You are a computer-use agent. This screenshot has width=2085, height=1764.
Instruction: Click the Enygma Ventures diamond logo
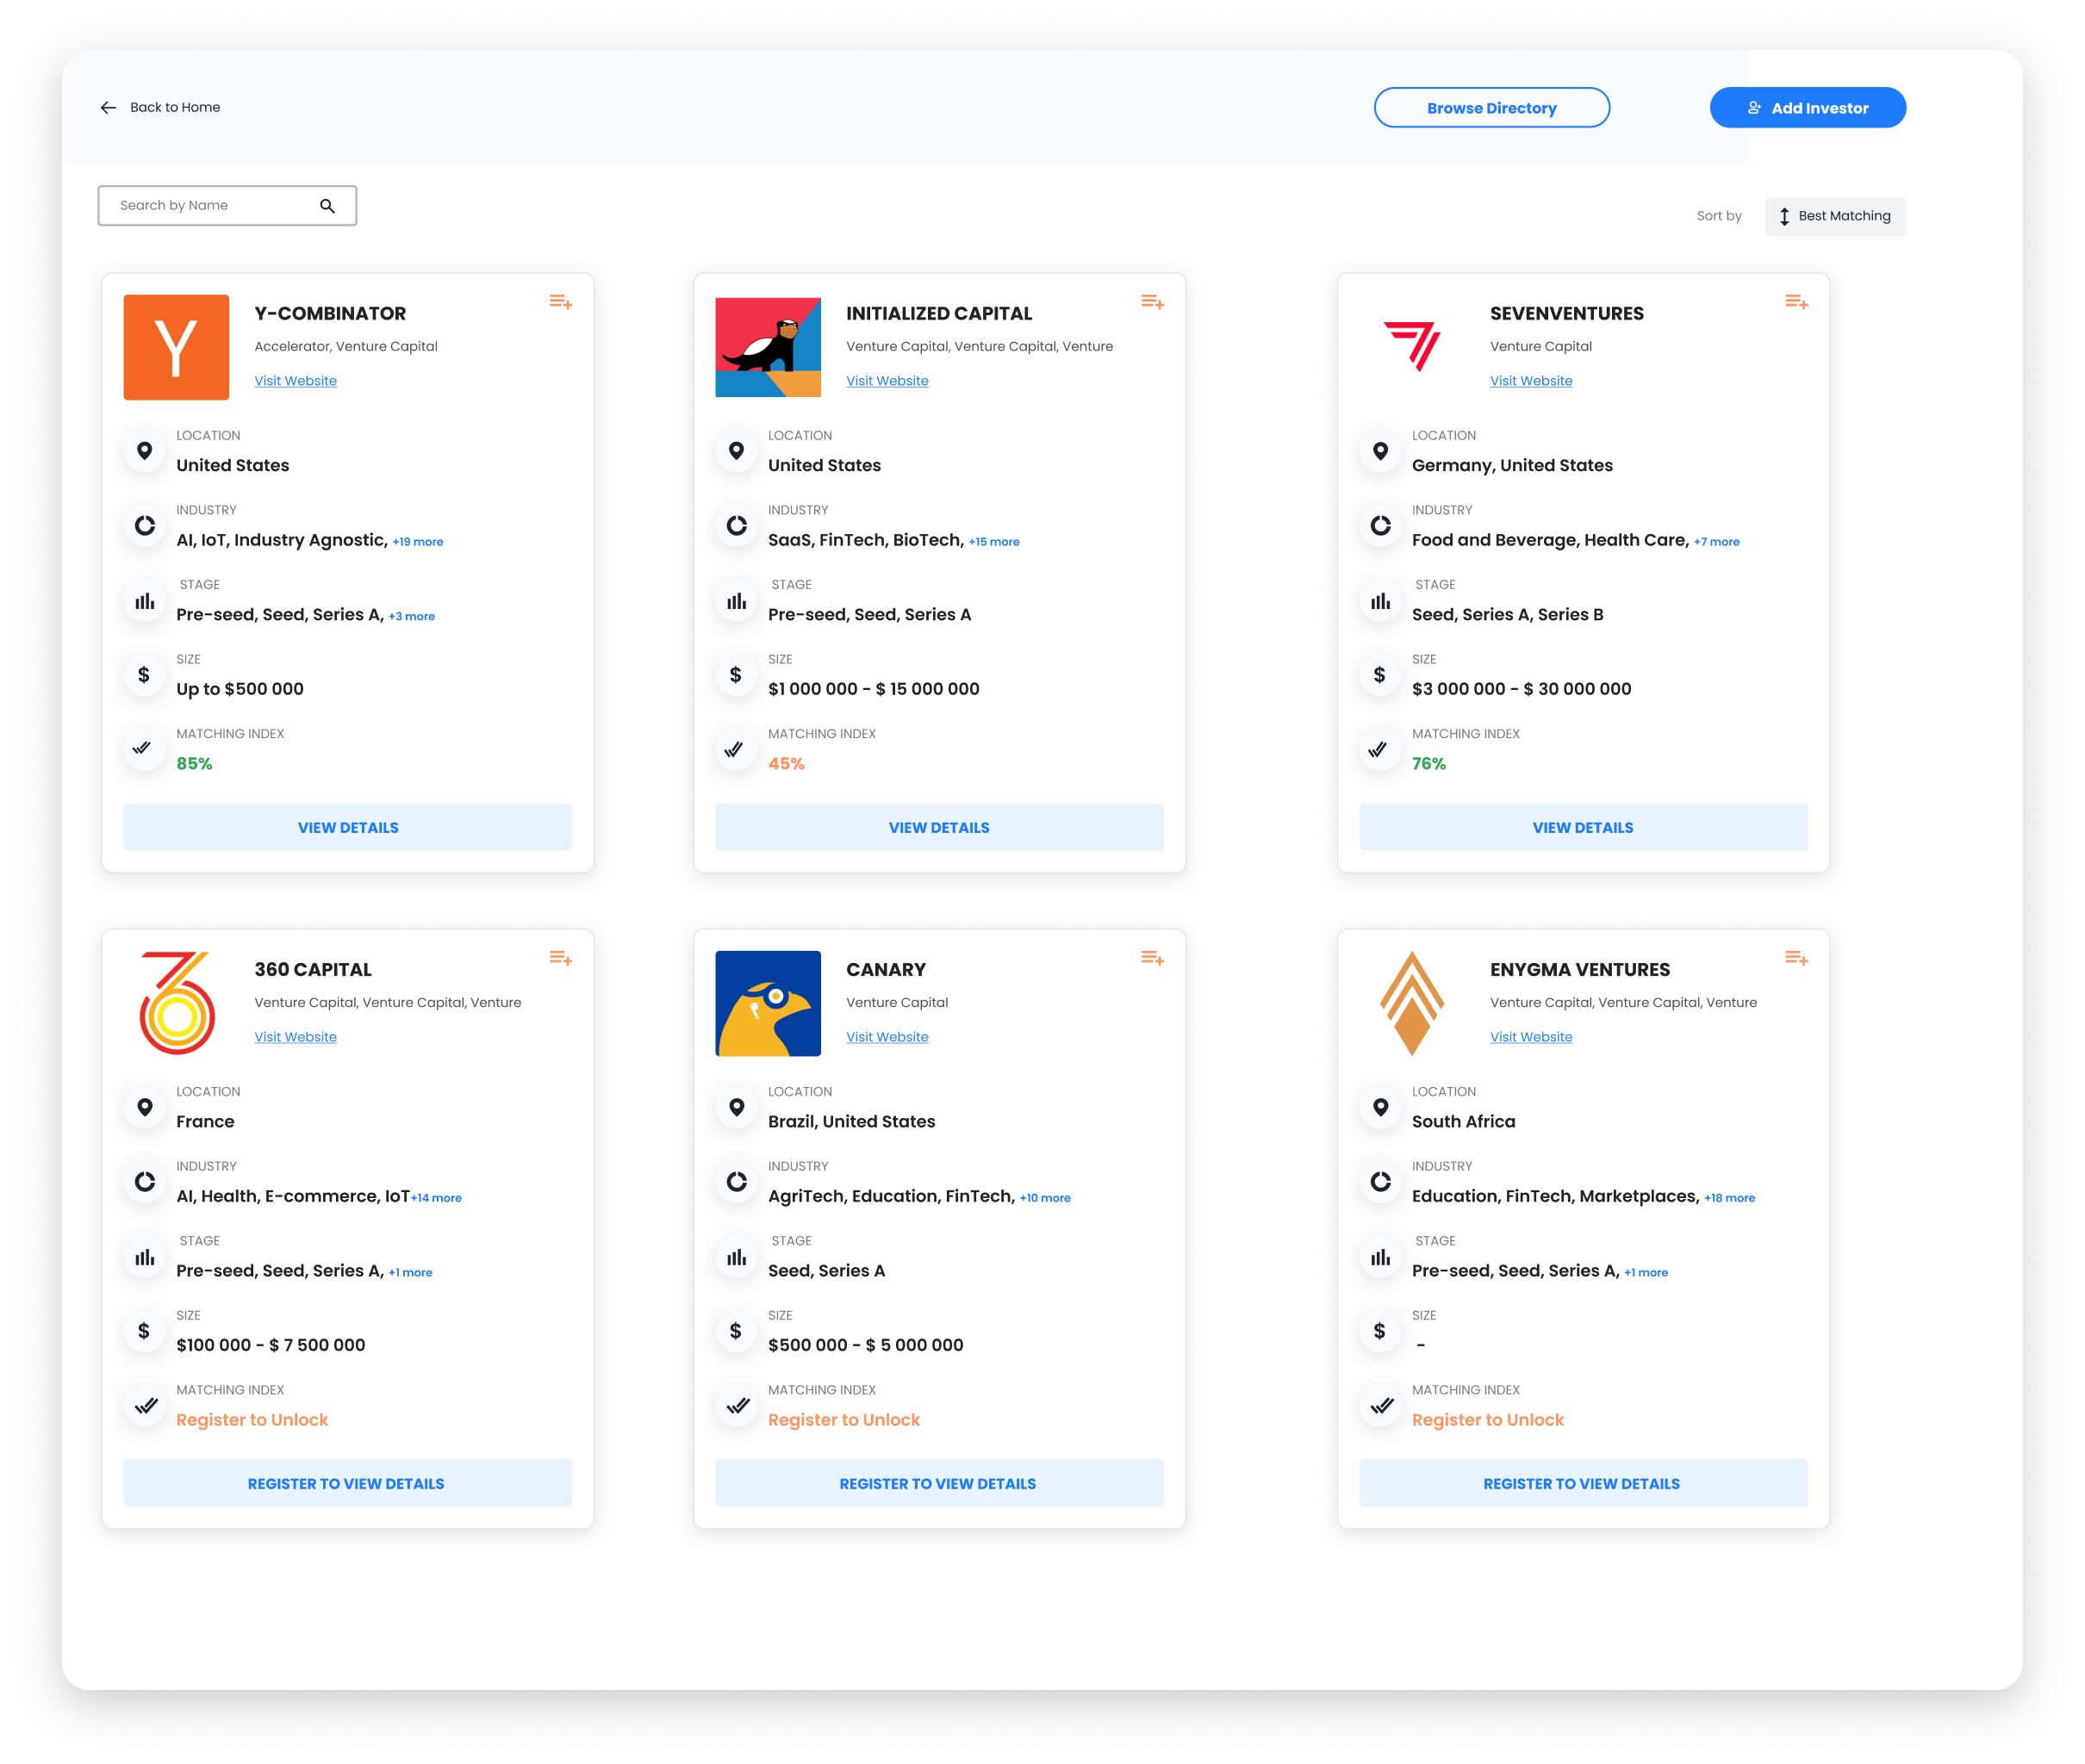(1412, 1003)
